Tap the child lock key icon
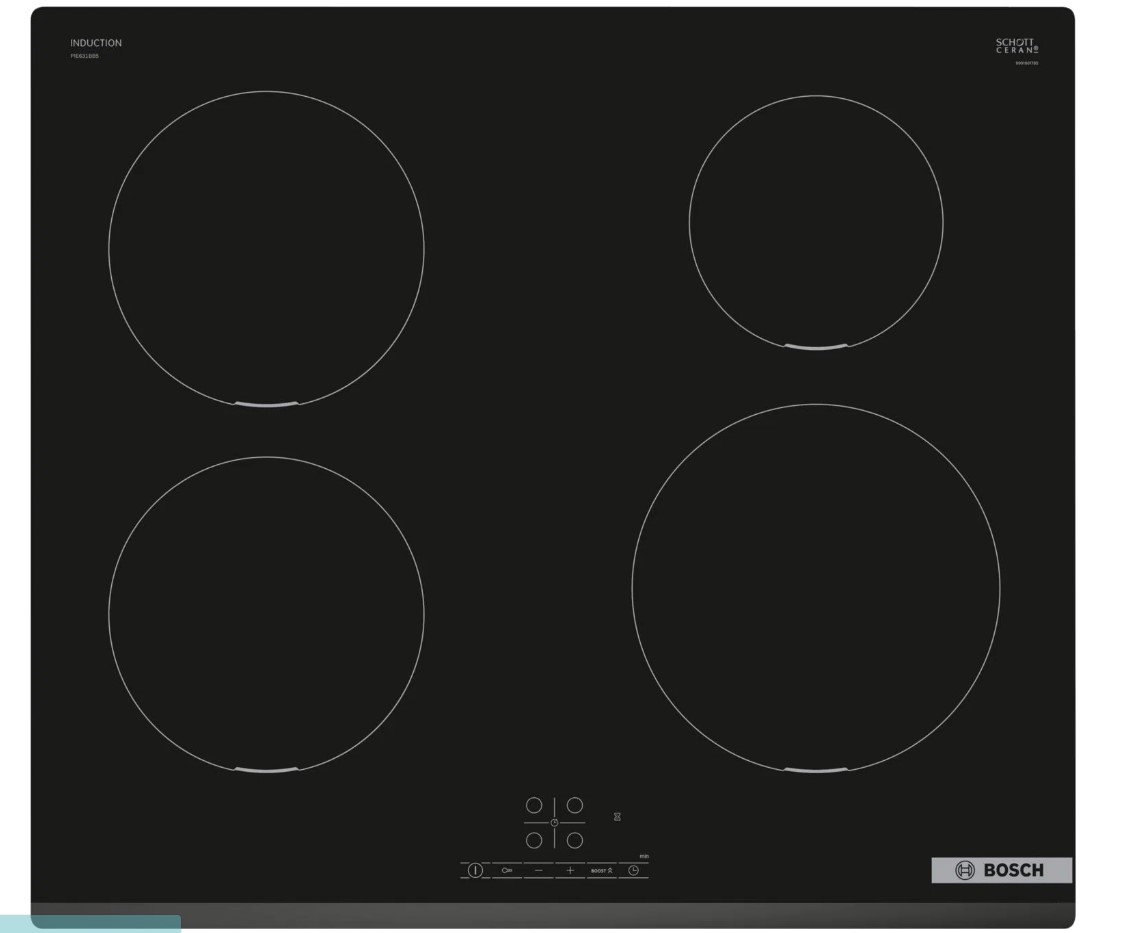This screenshot has width=1123, height=933. coord(507,870)
